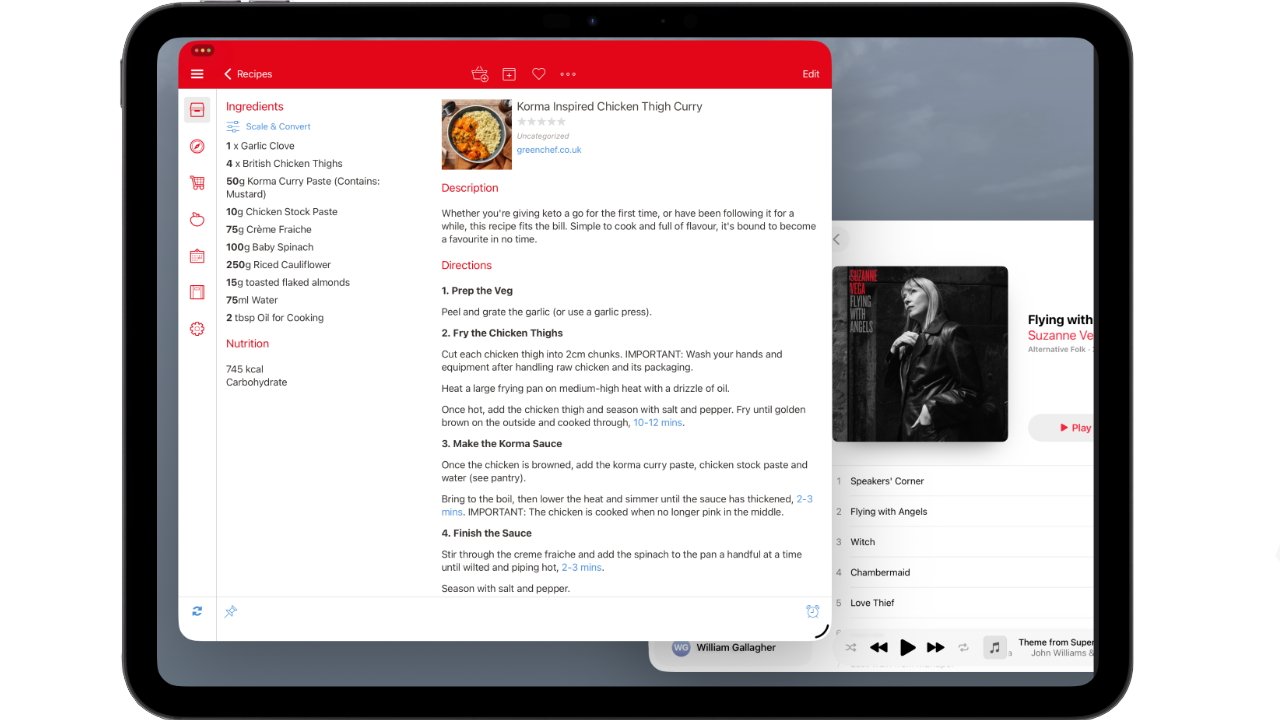Favorite the curry recipe with the heart

point(538,73)
